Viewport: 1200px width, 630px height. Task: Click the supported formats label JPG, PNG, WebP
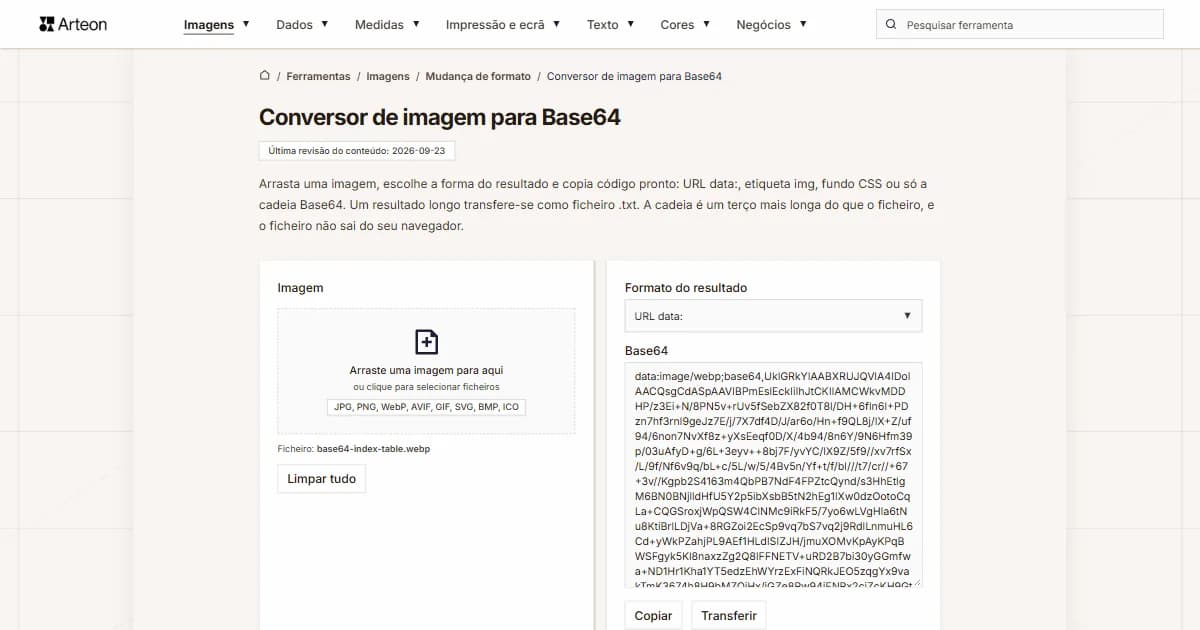426,407
